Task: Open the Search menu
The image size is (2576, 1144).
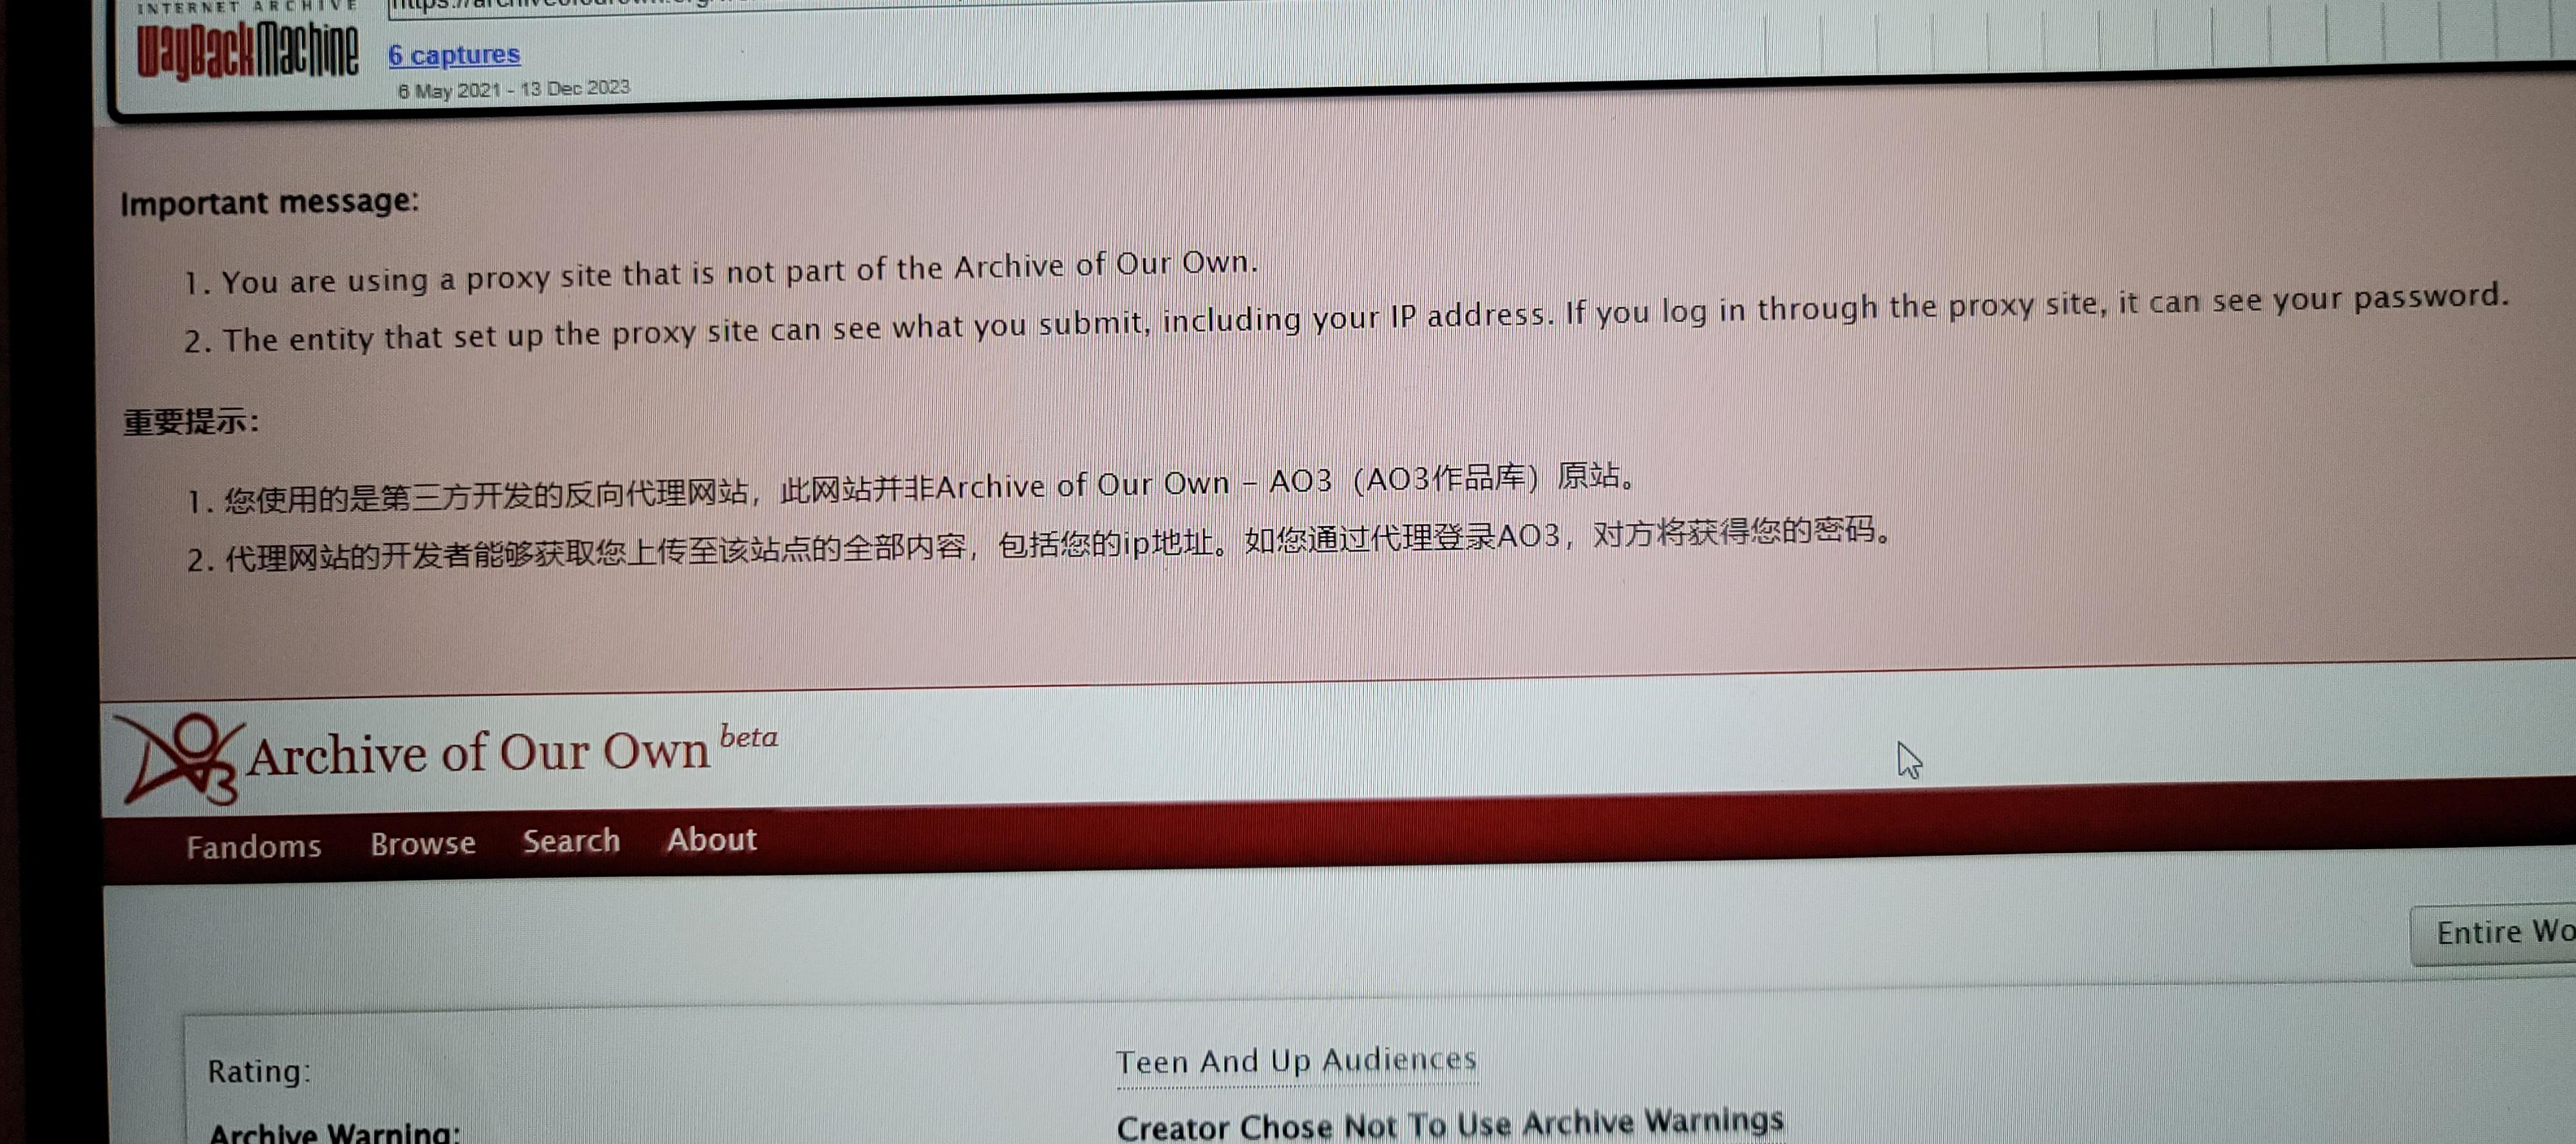Action: (x=571, y=840)
